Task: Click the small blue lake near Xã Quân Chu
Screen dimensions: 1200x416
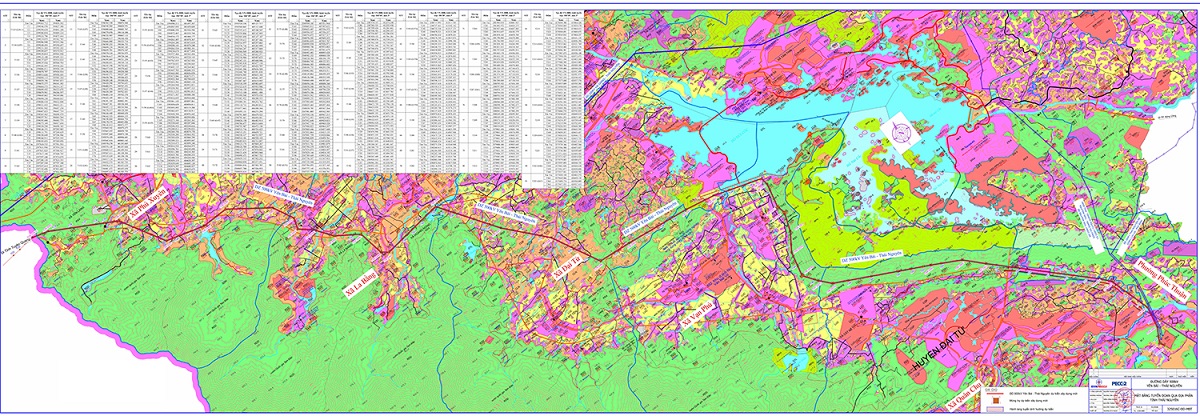Action: [795, 360]
